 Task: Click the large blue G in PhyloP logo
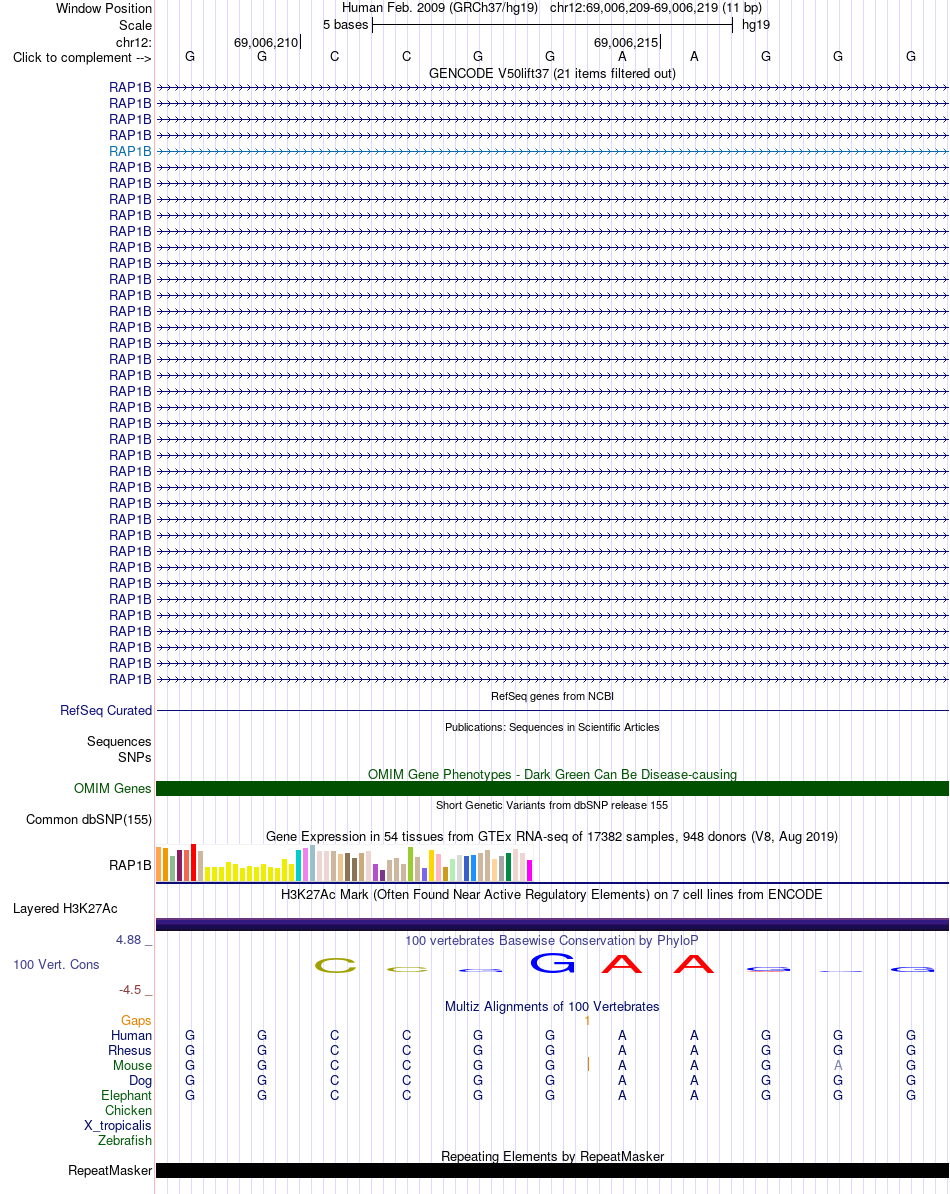[x=552, y=963]
